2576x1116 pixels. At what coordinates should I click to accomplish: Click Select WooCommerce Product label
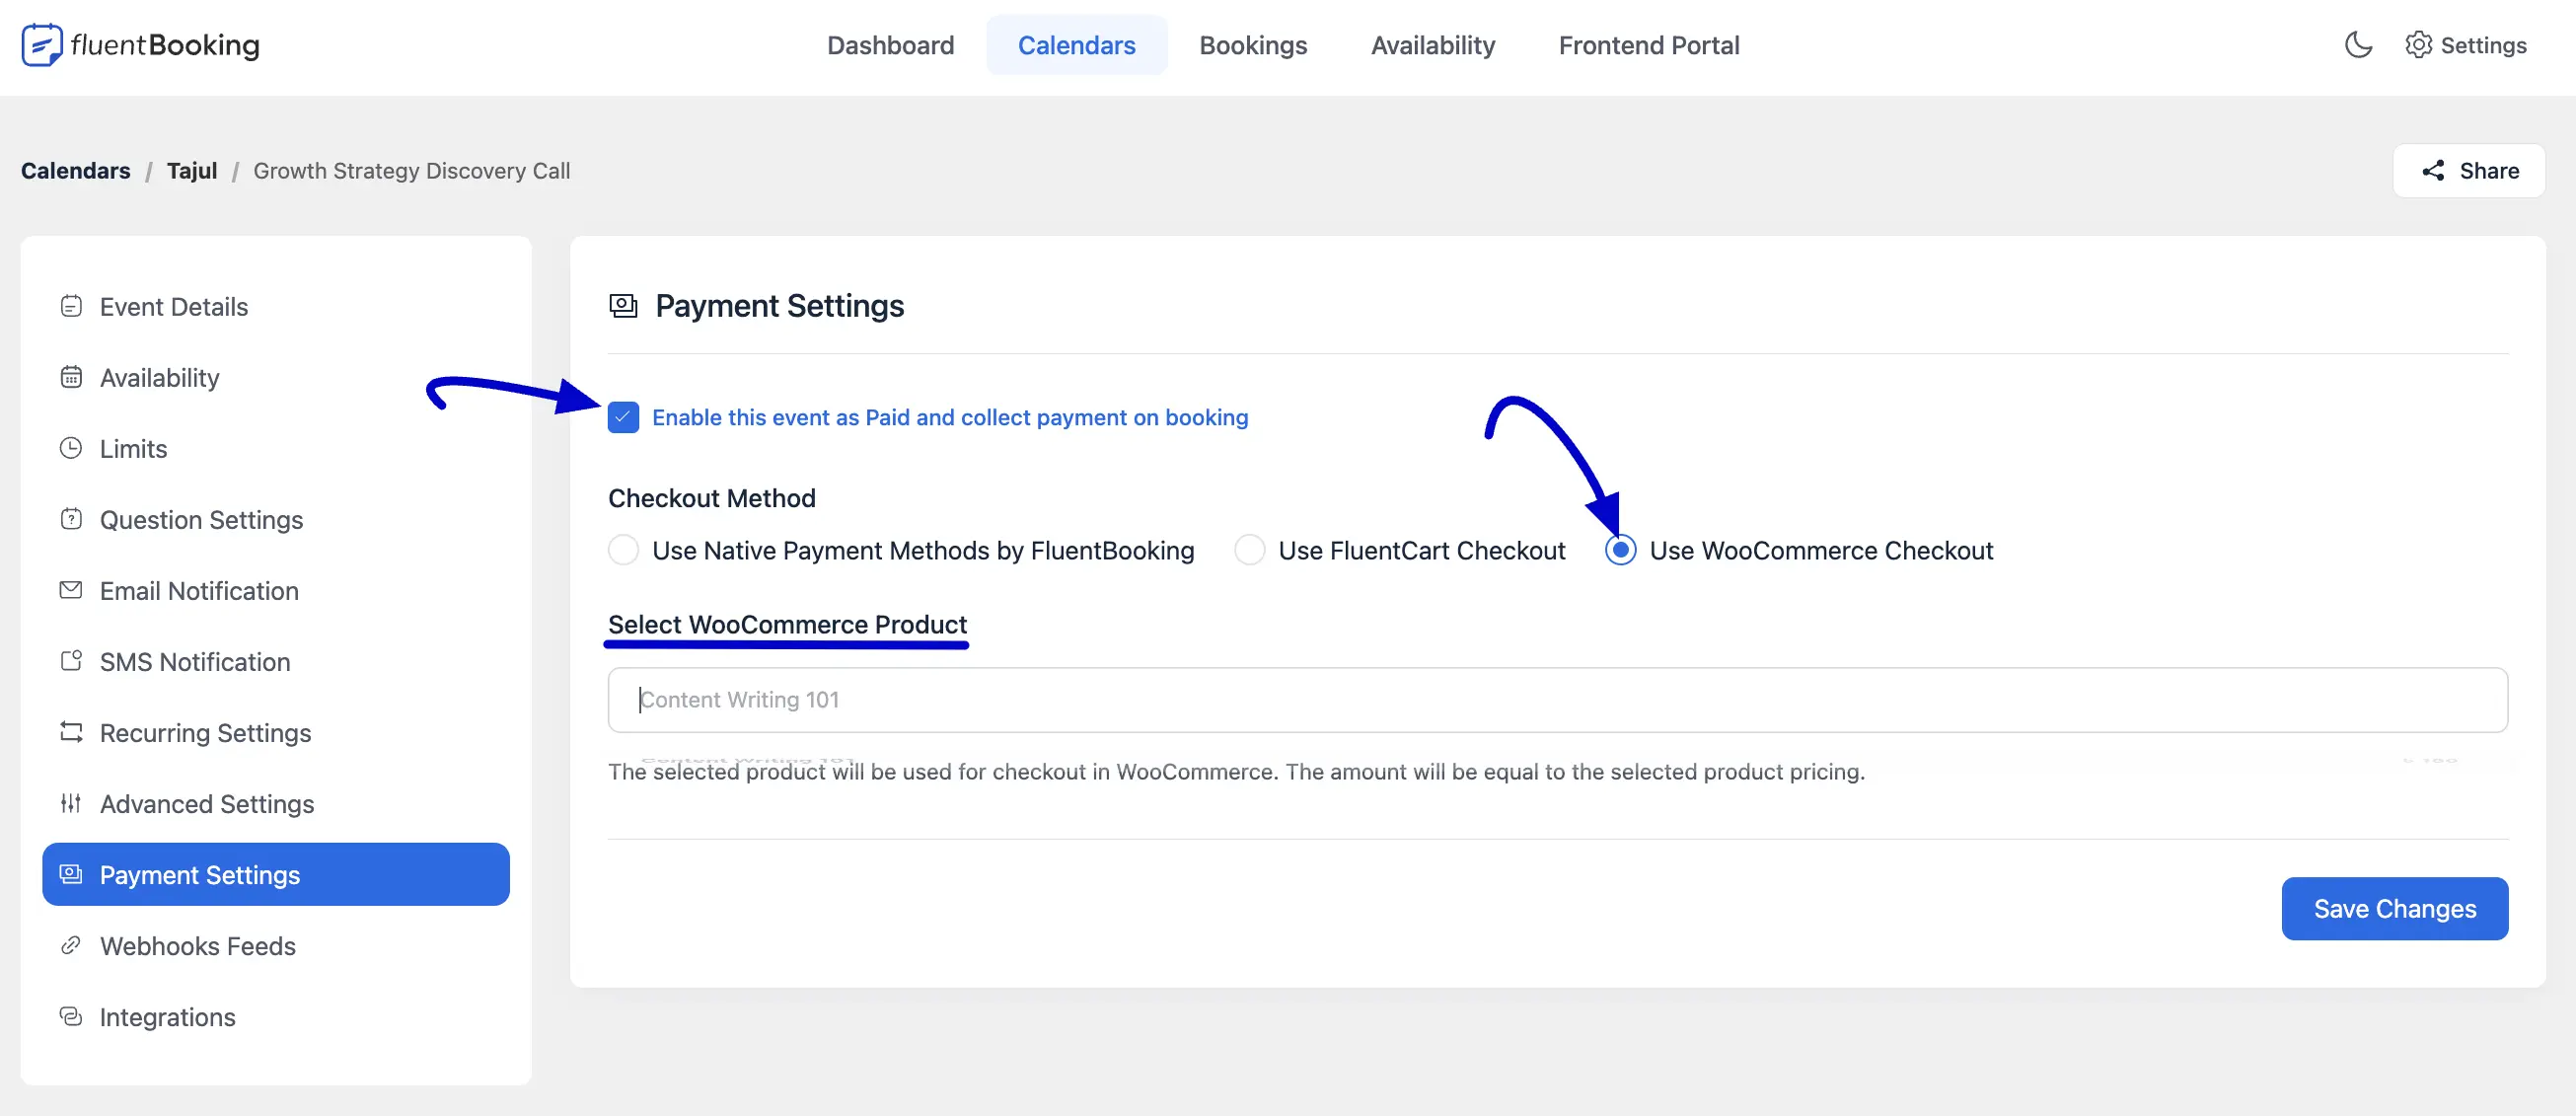(x=787, y=624)
